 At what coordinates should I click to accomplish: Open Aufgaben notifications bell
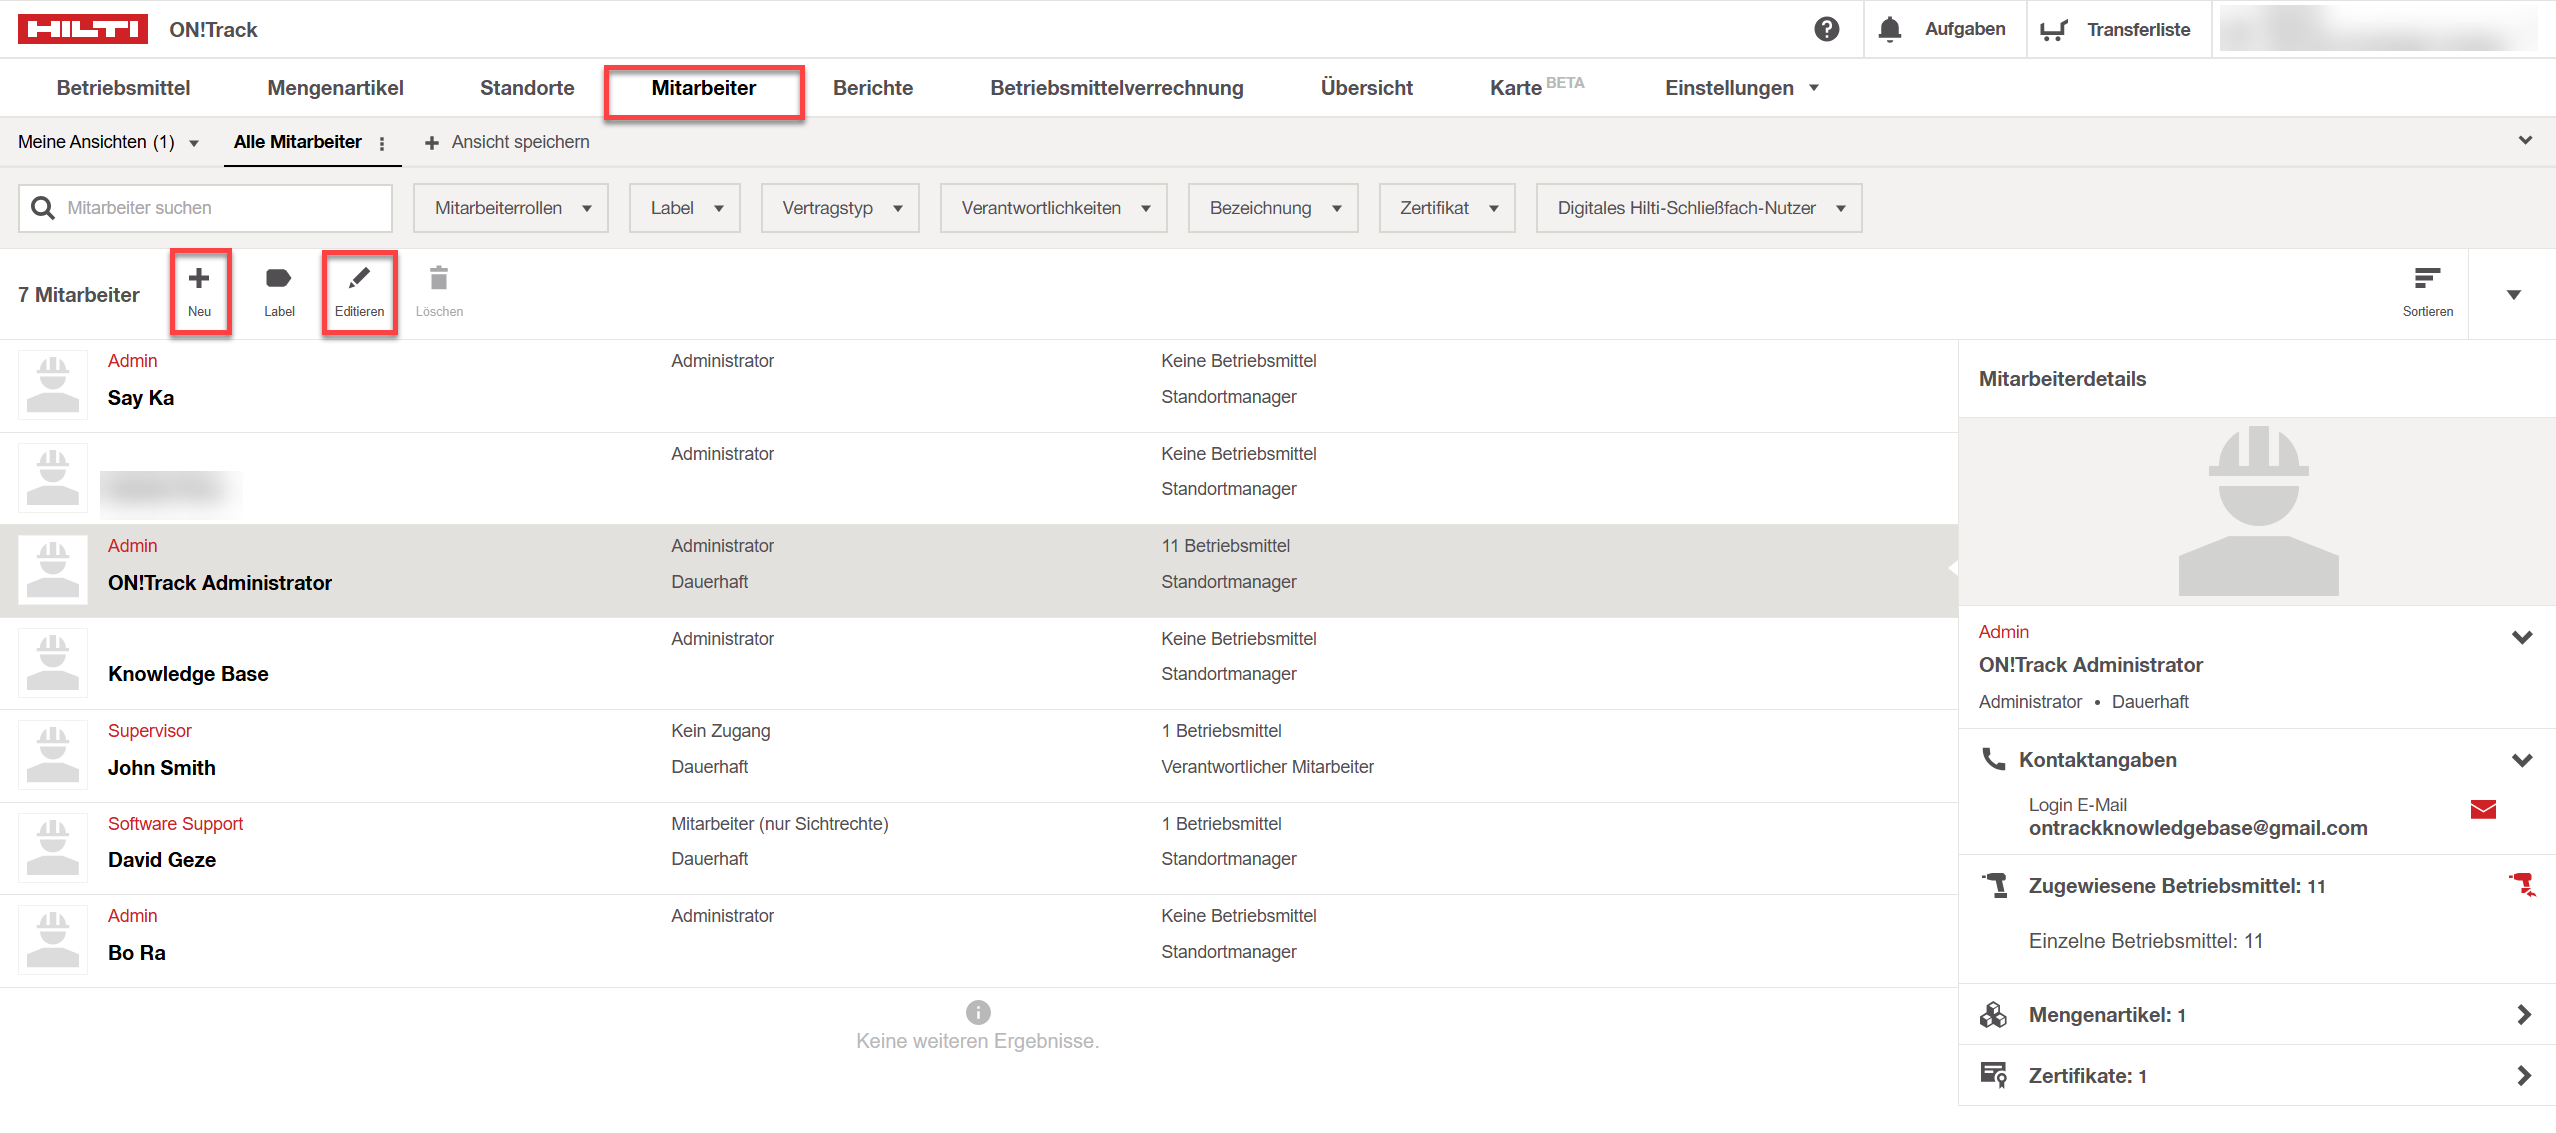[x=1889, y=29]
